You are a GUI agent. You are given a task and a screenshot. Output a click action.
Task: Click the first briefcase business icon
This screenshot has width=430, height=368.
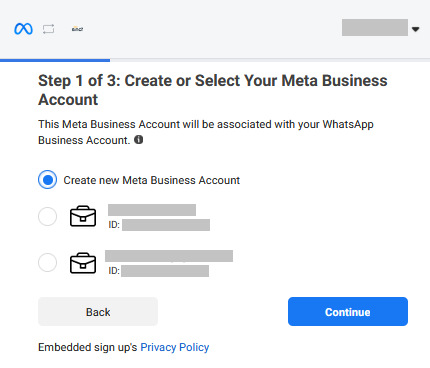tap(83, 216)
